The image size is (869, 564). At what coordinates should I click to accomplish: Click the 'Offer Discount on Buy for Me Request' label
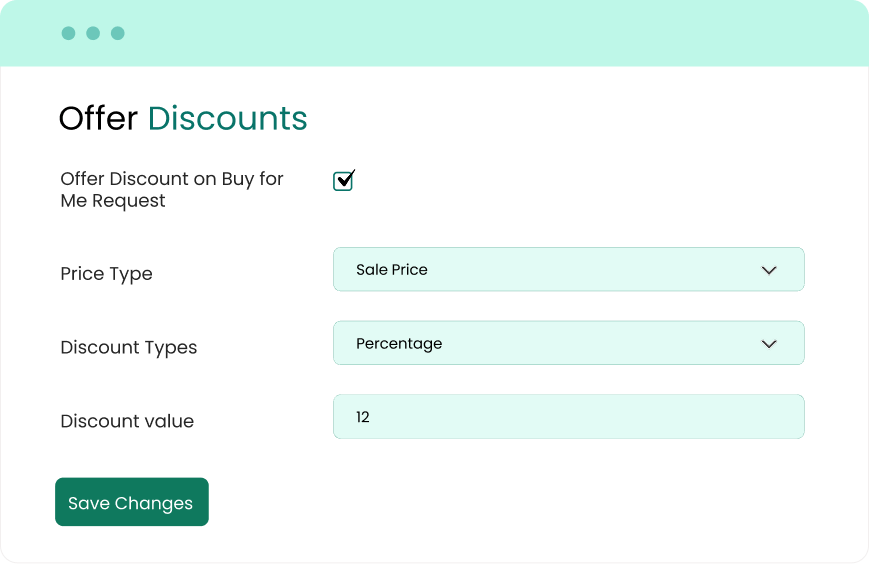coord(171,190)
